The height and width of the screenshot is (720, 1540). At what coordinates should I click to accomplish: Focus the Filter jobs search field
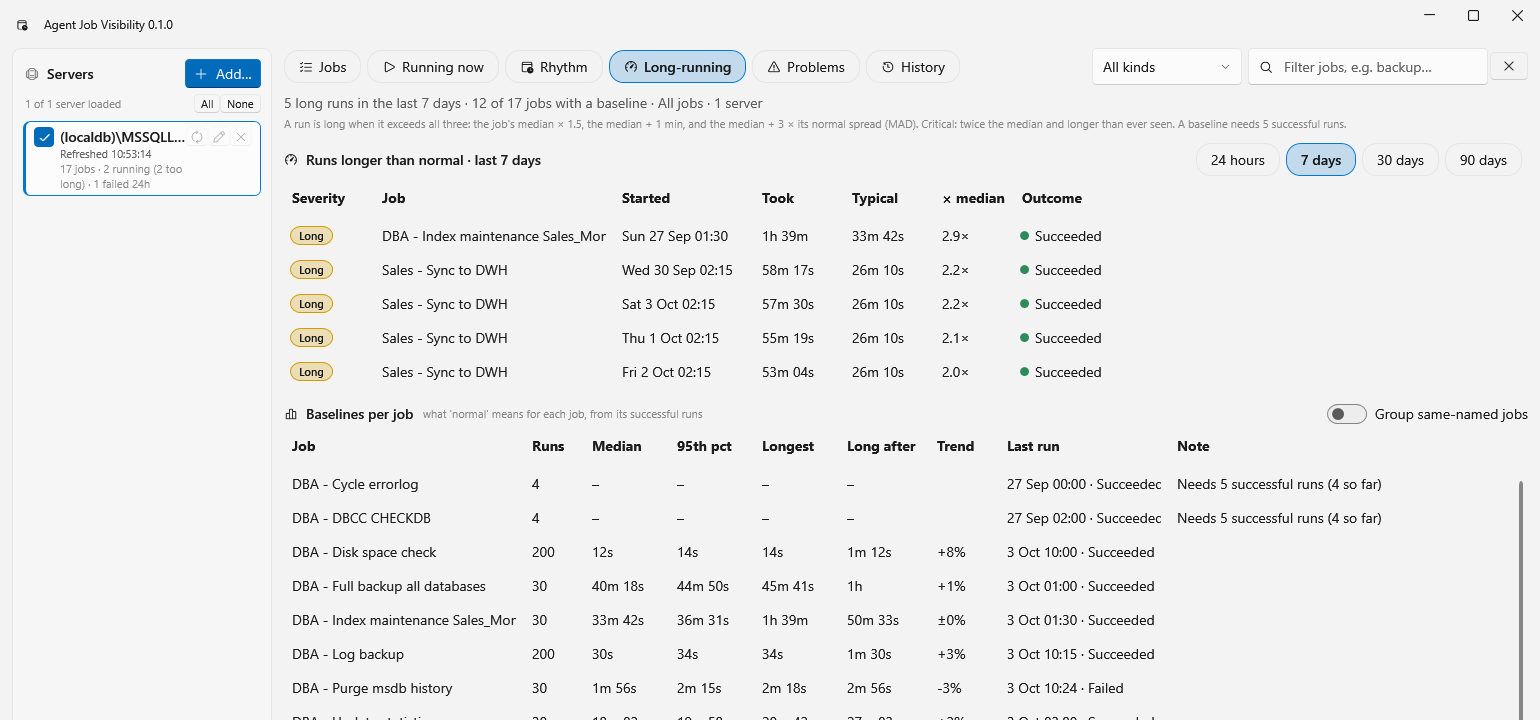(x=1368, y=67)
